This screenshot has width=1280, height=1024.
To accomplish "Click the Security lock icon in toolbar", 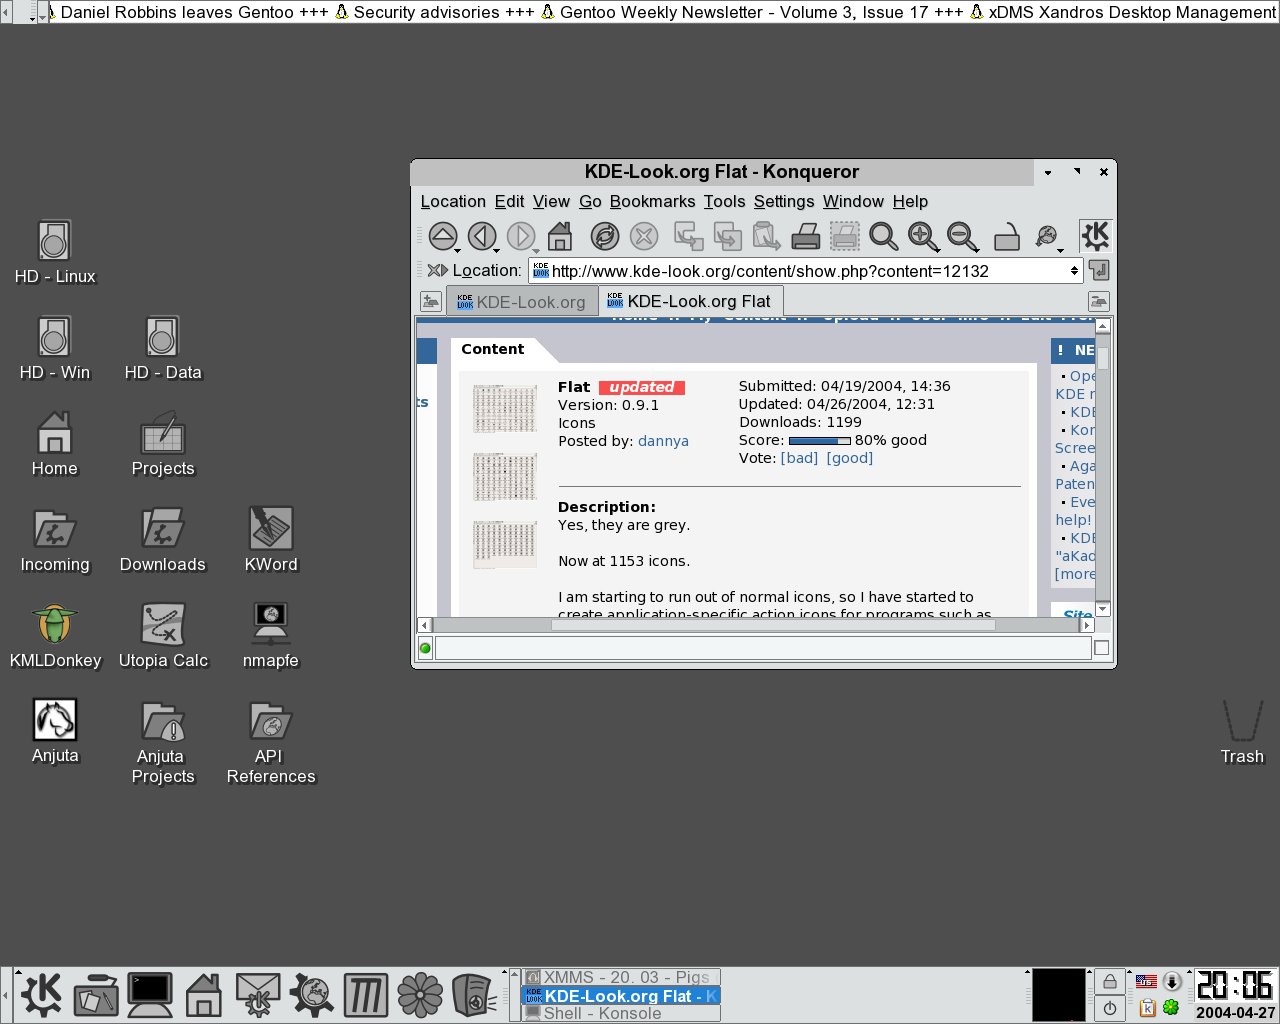I will [1006, 236].
